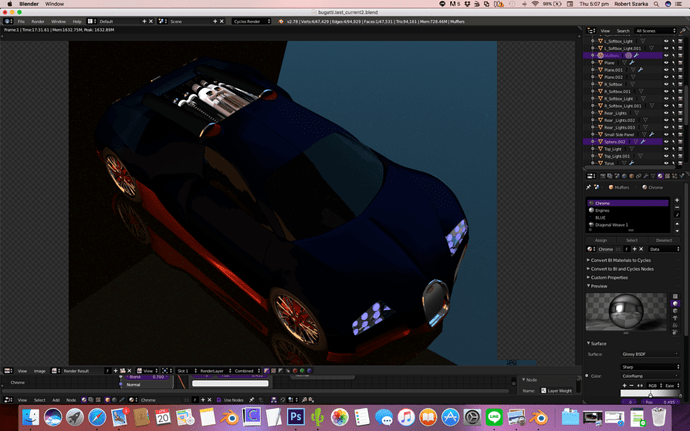Open Photoshop from the dock
The image size is (690, 431).
[296, 417]
